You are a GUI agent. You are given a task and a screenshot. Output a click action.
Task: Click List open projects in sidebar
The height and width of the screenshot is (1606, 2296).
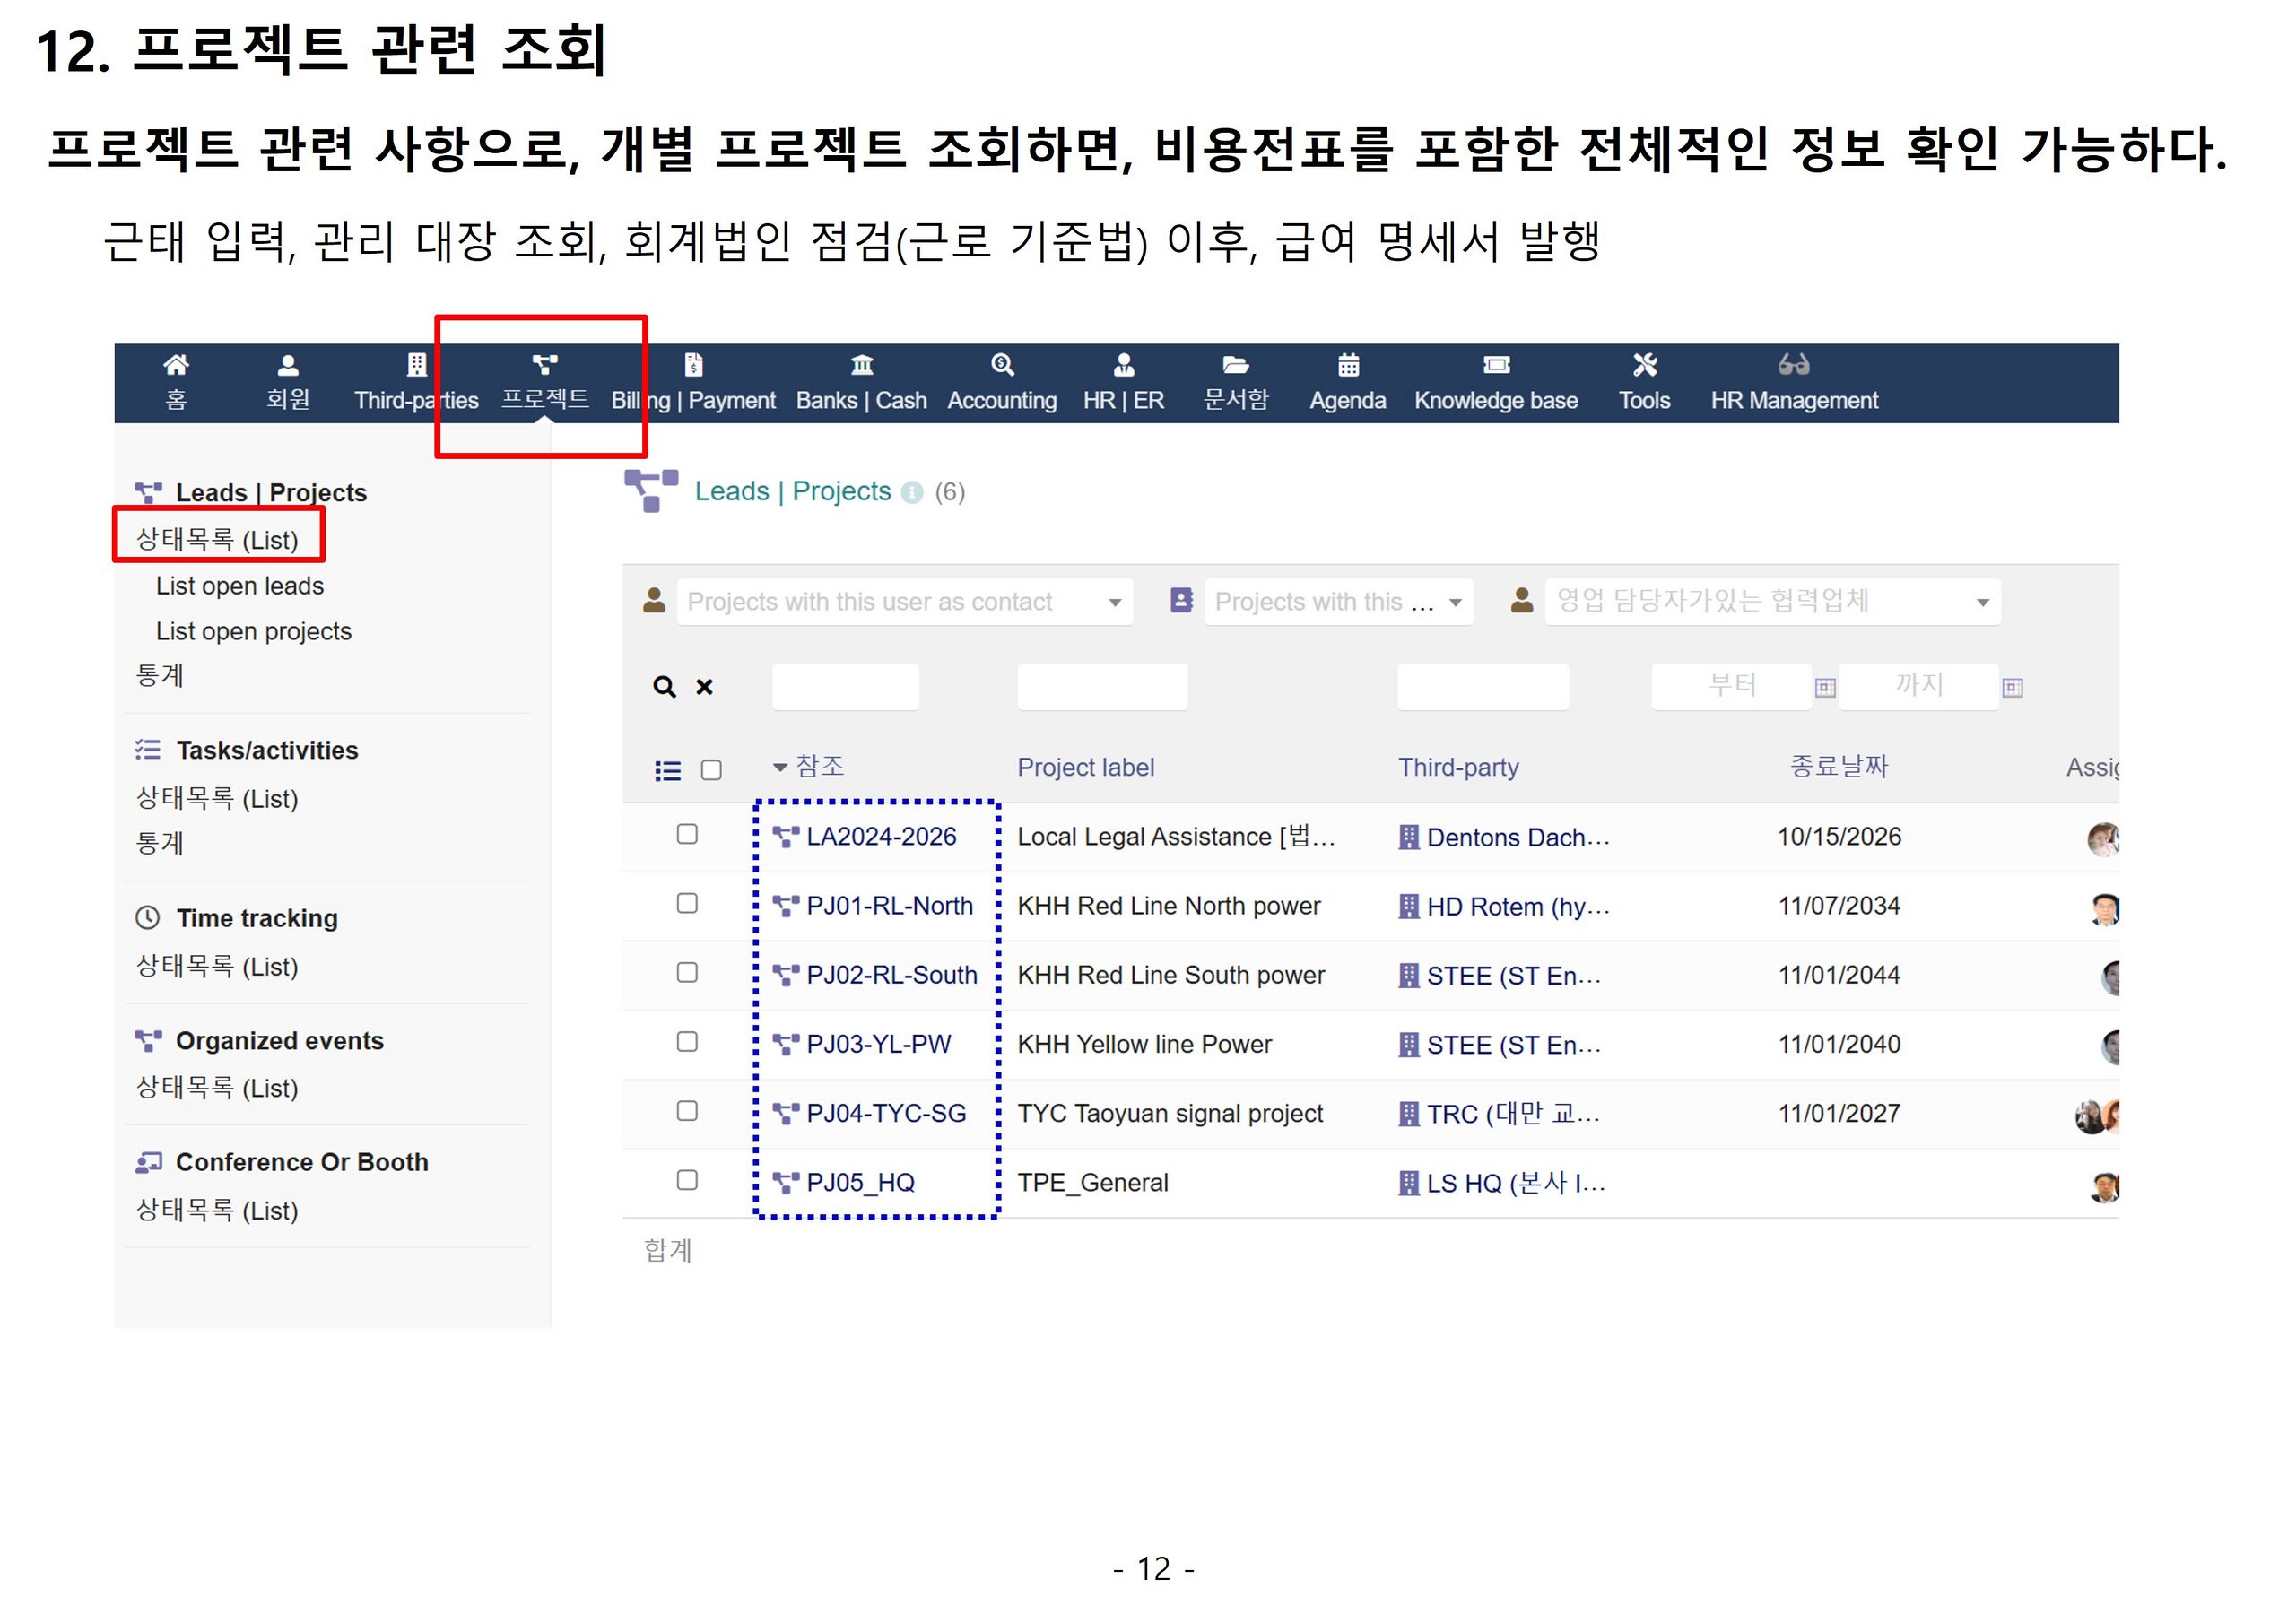coord(253,631)
